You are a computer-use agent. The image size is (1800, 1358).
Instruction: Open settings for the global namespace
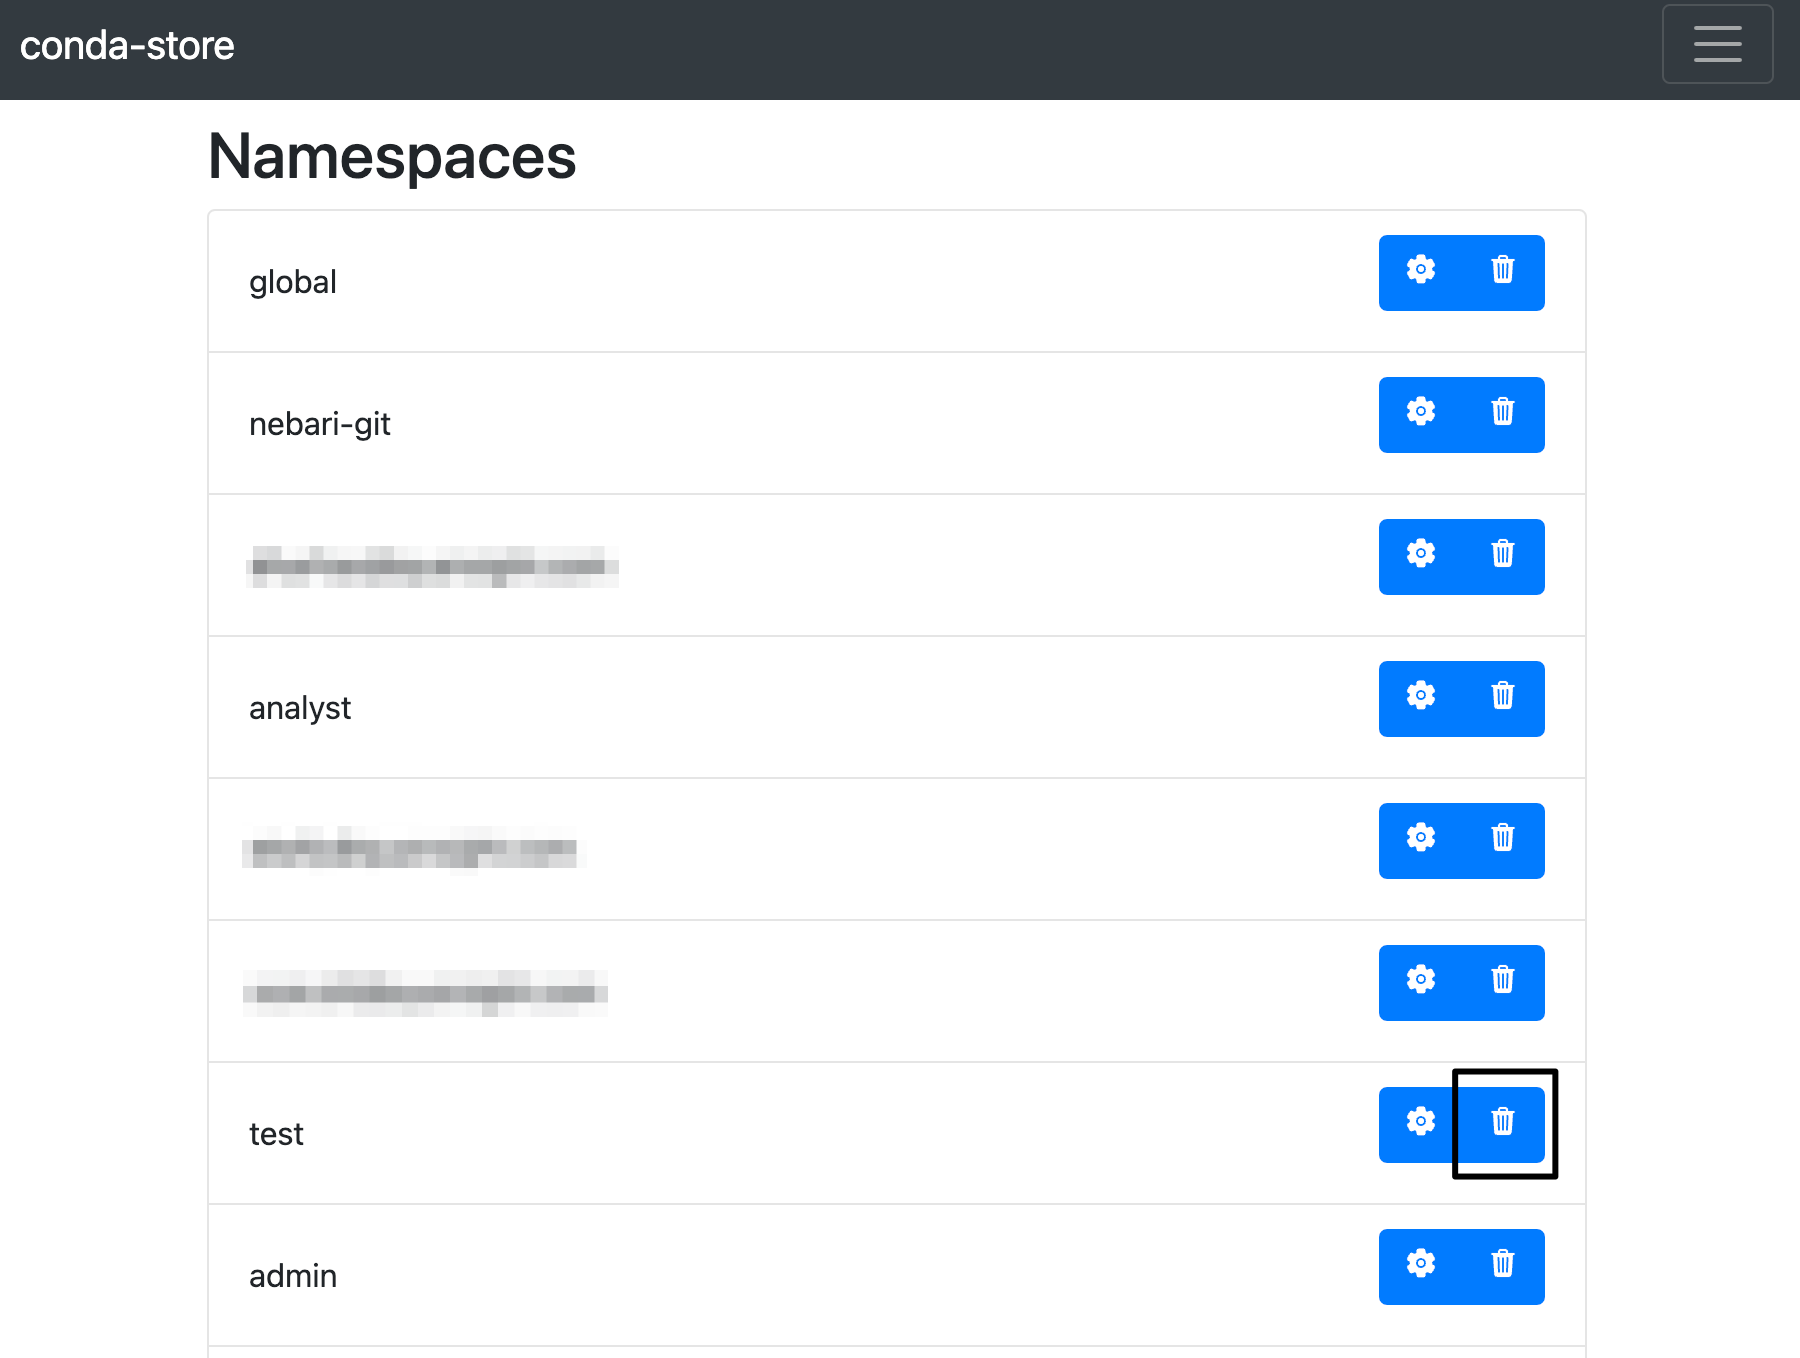[x=1420, y=272]
